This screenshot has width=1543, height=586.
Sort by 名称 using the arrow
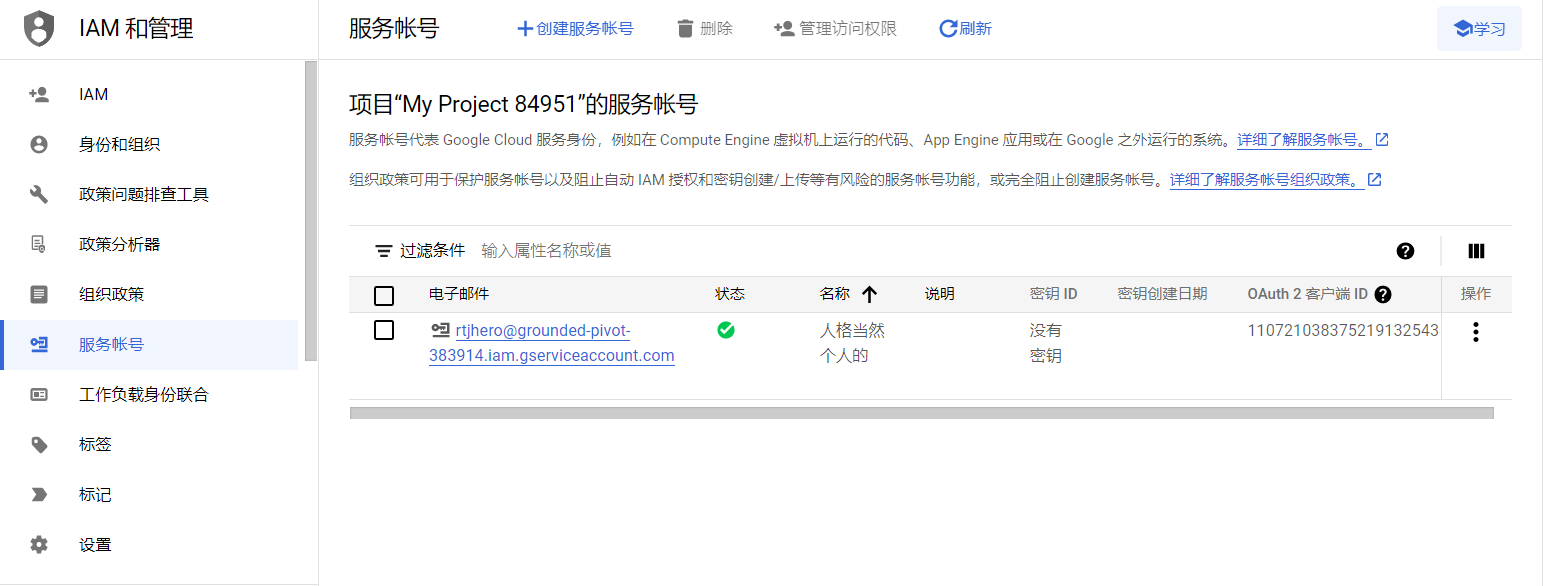[869, 294]
